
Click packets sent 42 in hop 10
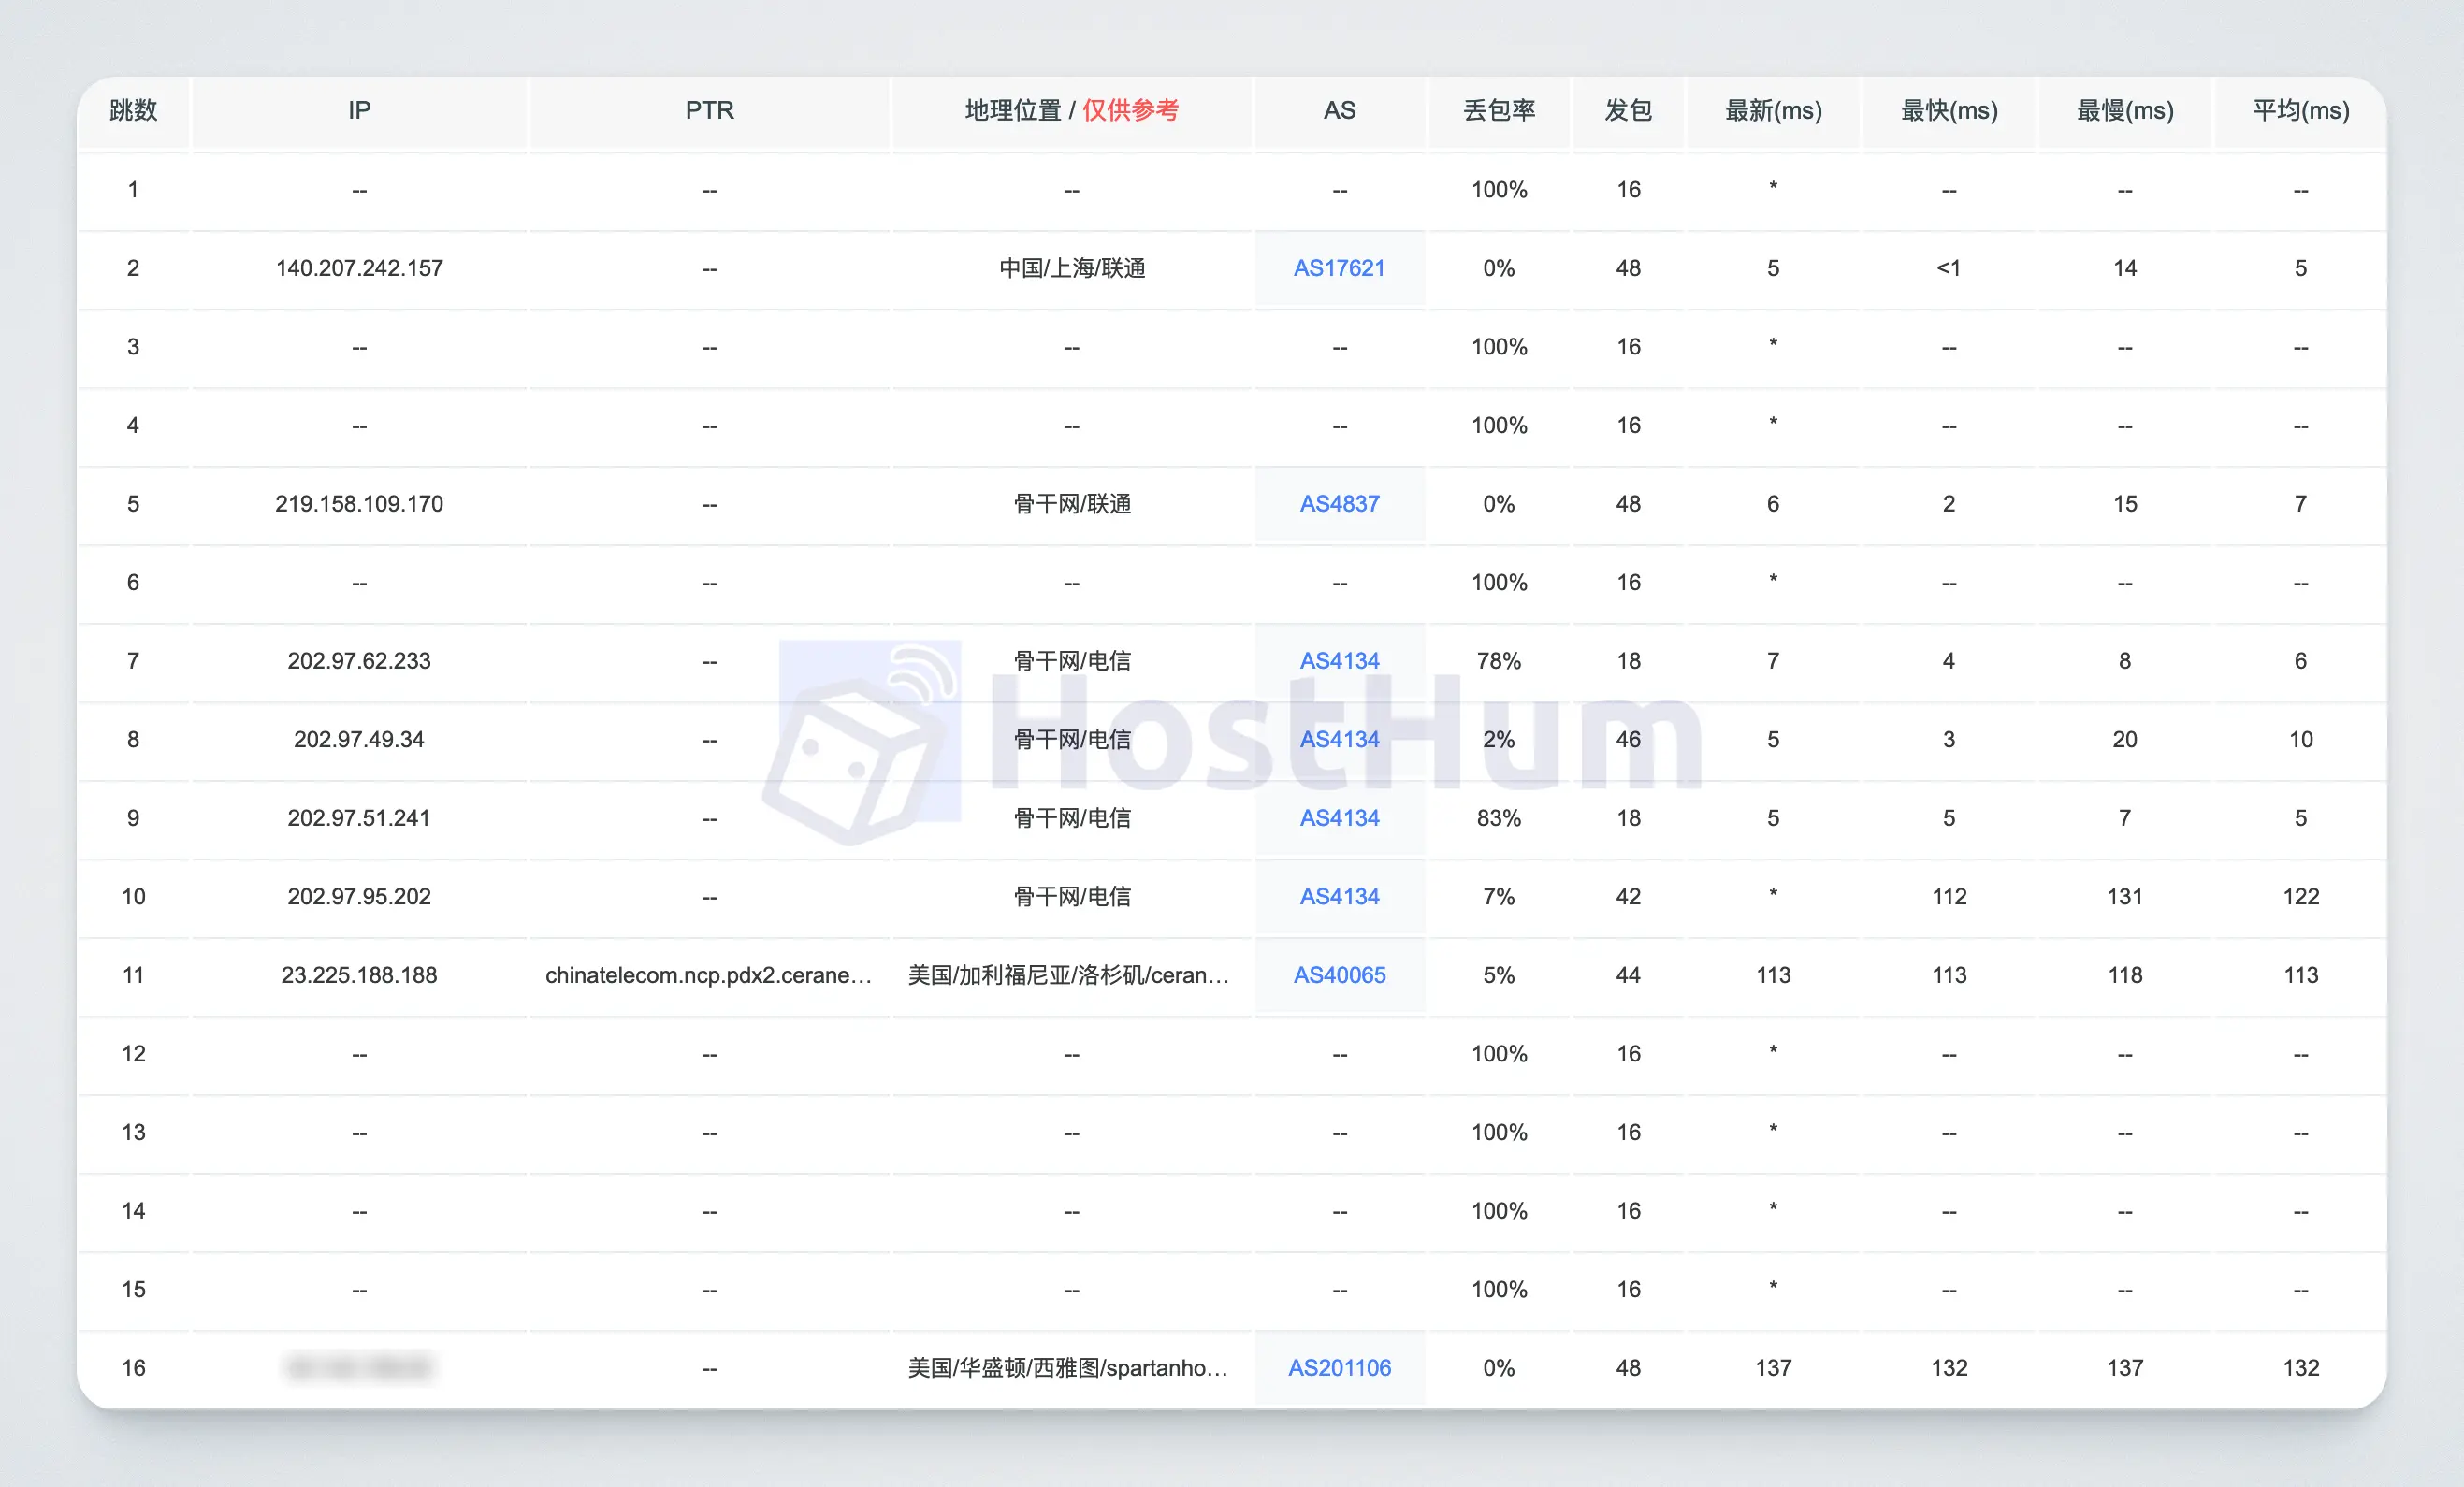(1628, 896)
